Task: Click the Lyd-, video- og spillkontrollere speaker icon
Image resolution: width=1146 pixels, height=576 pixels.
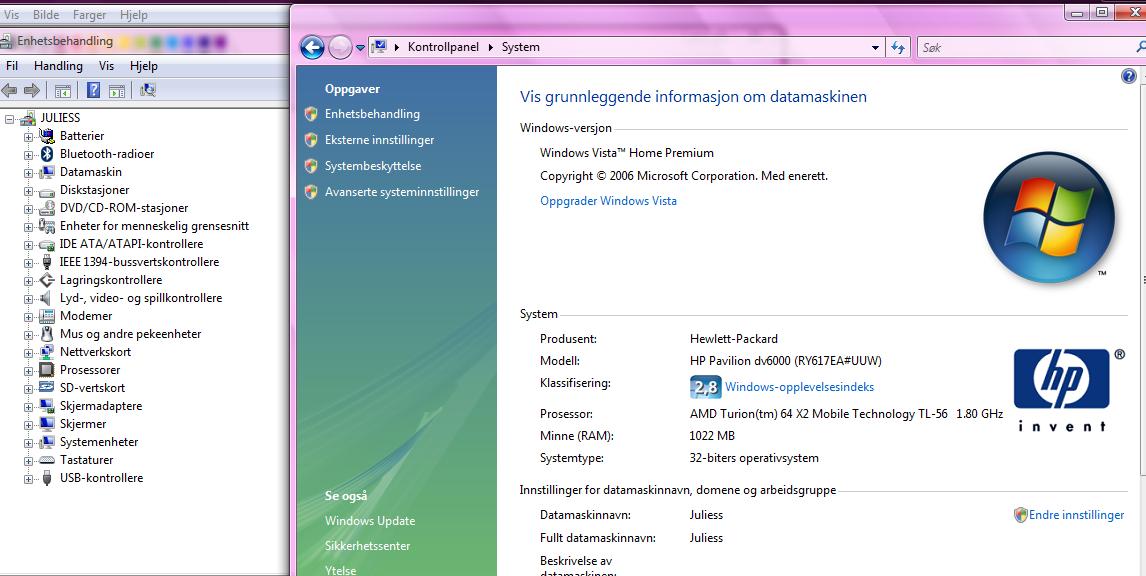Action: click(47, 298)
